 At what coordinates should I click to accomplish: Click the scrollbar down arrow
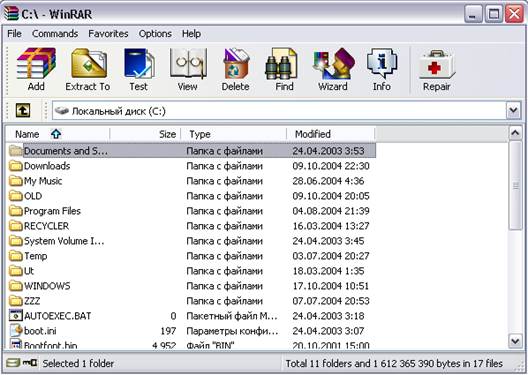point(515,341)
